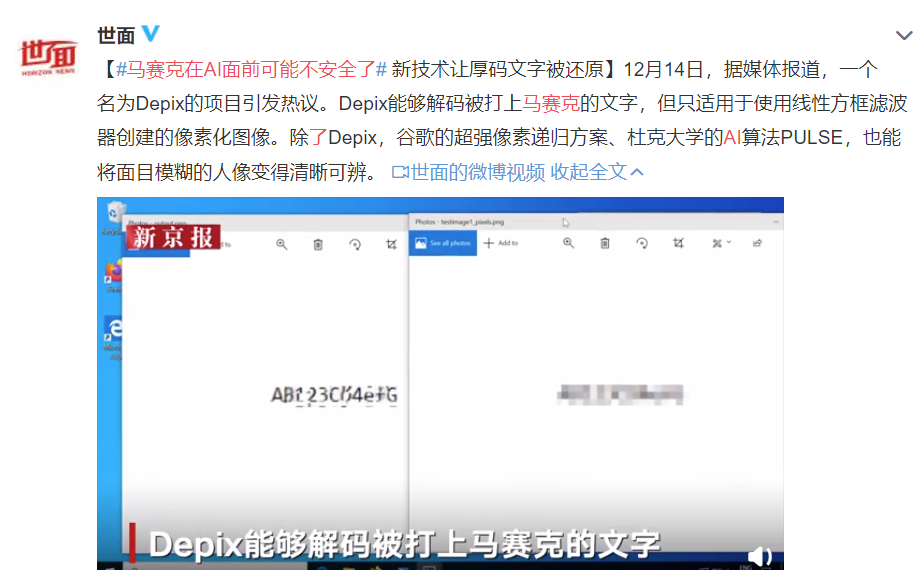Screen dimensions: 921x570
Task: Click trash icon in left Photos window
Action: [318, 244]
